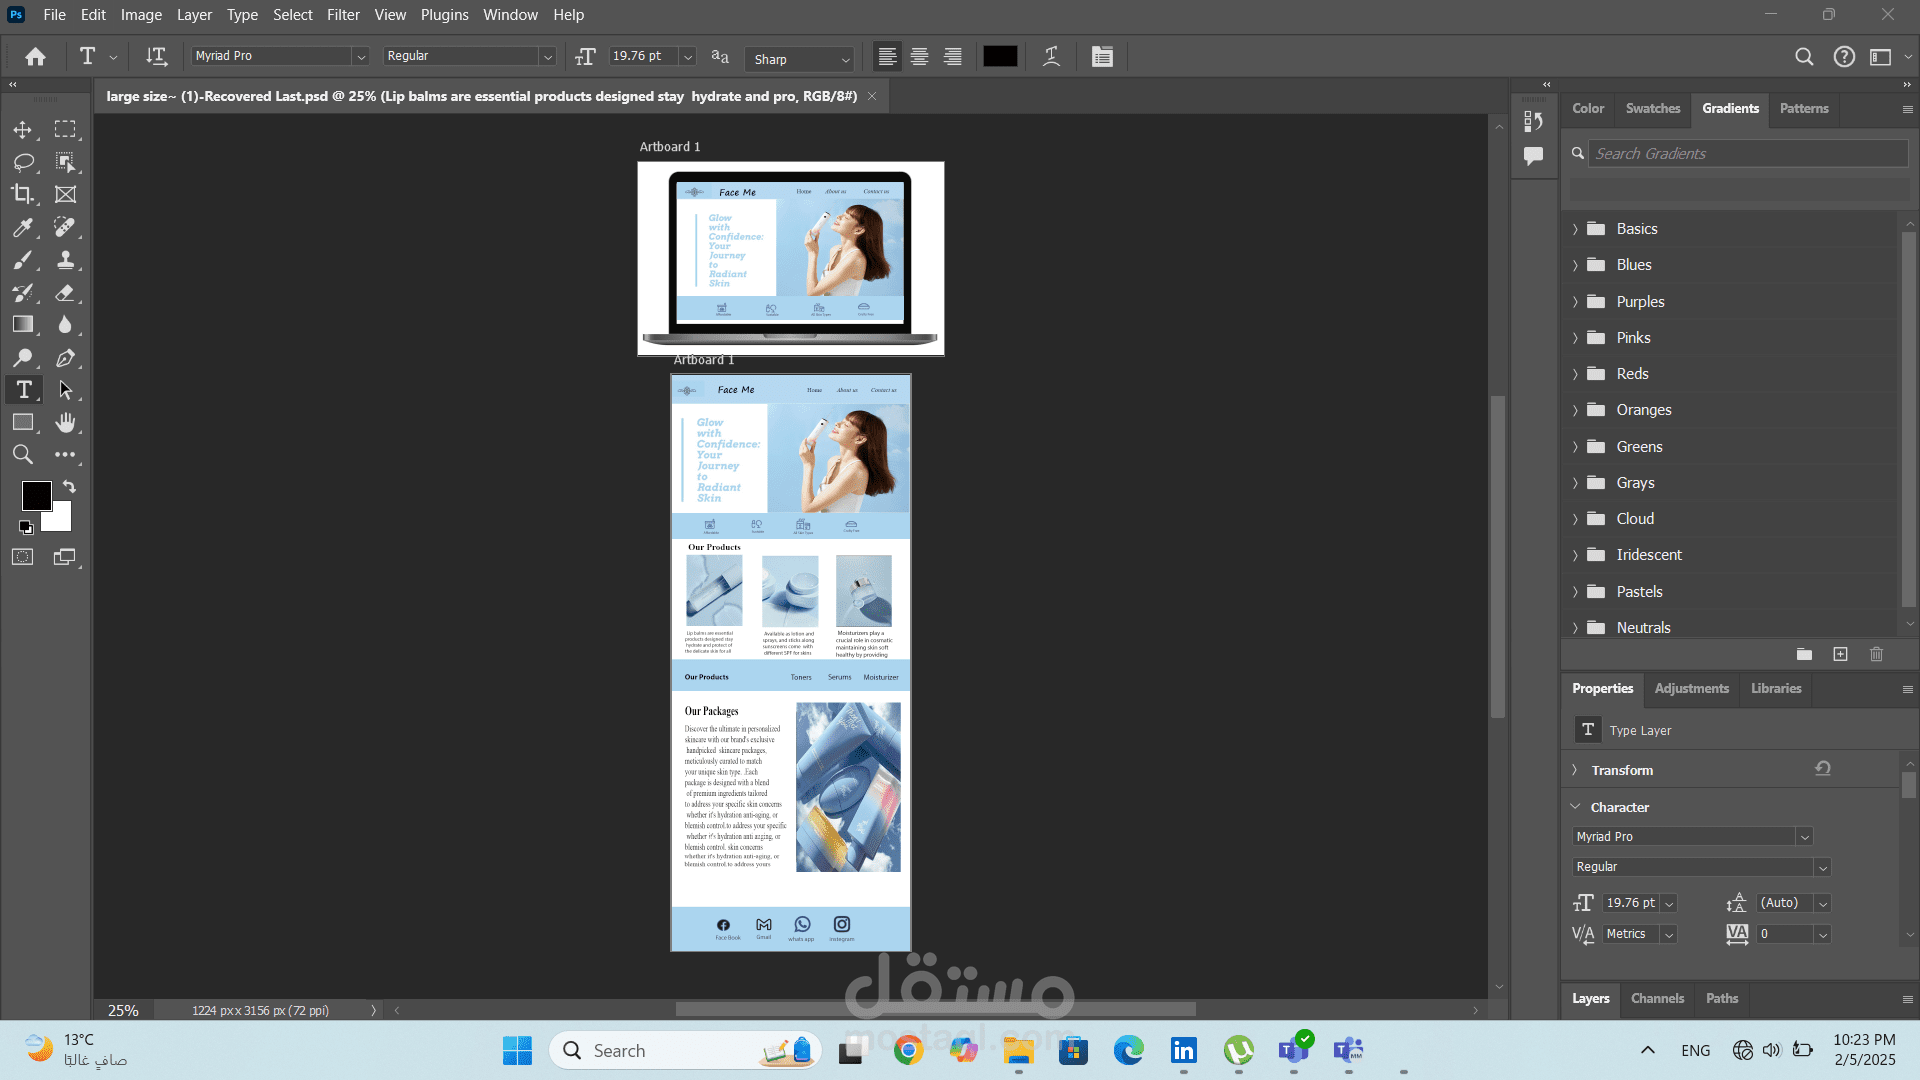This screenshot has height=1080, width=1920.
Task: Create new gradient group folder
Action: [1804, 654]
